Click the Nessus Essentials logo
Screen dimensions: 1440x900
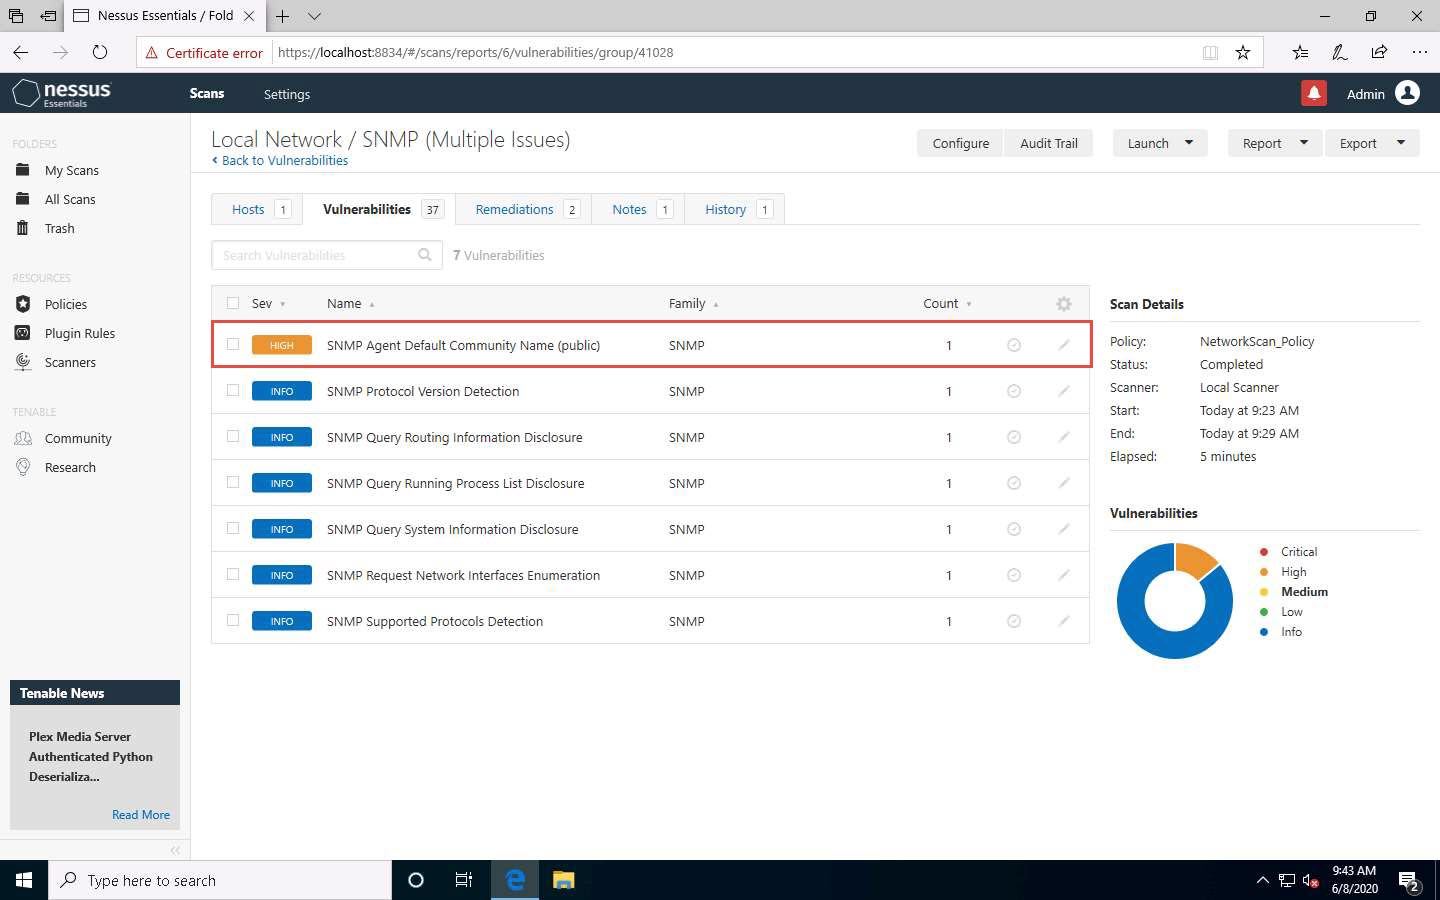click(x=61, y=93)
